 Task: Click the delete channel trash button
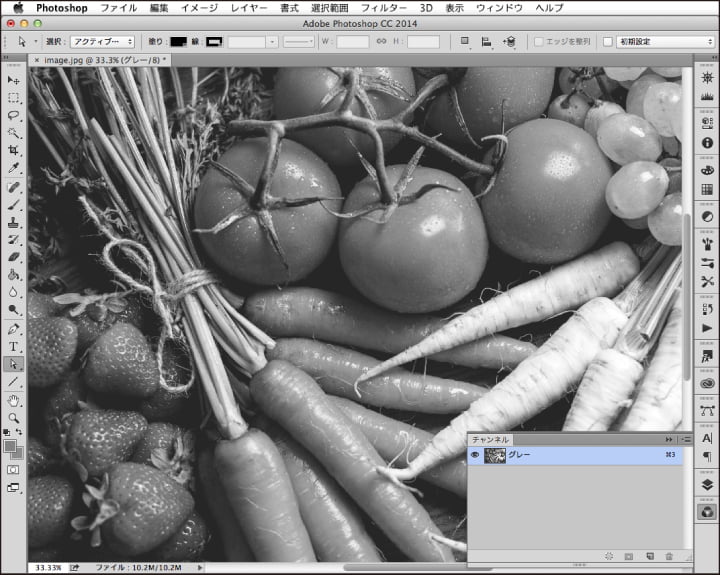[669, 555]
